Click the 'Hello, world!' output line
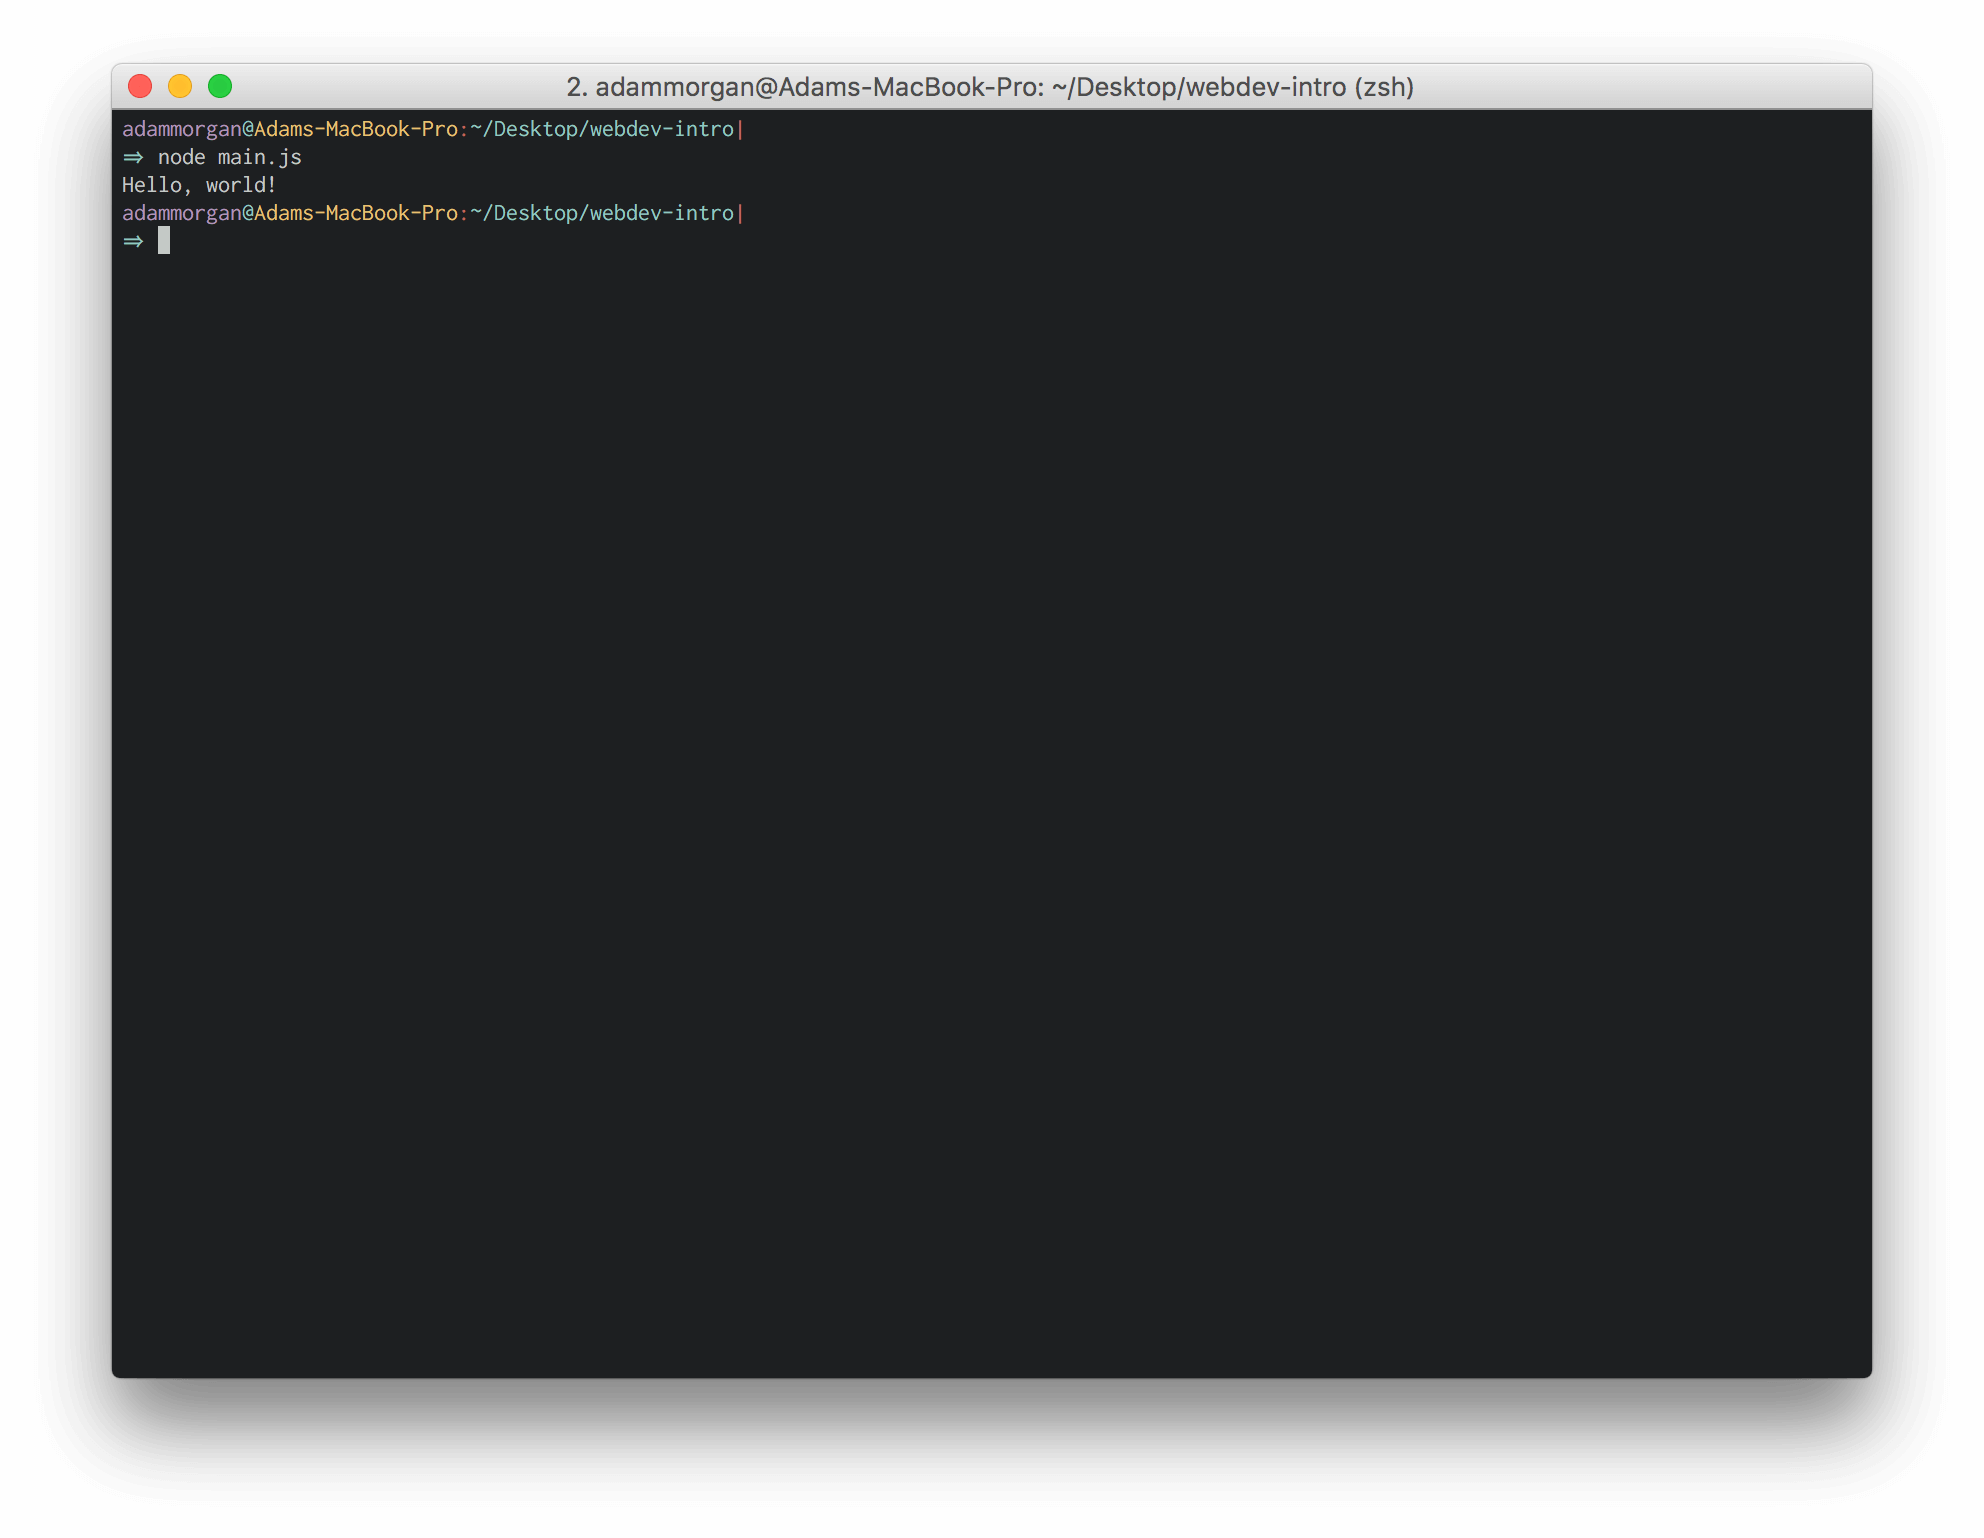Screen dimensions: 1984x1538 pos(199,185)
